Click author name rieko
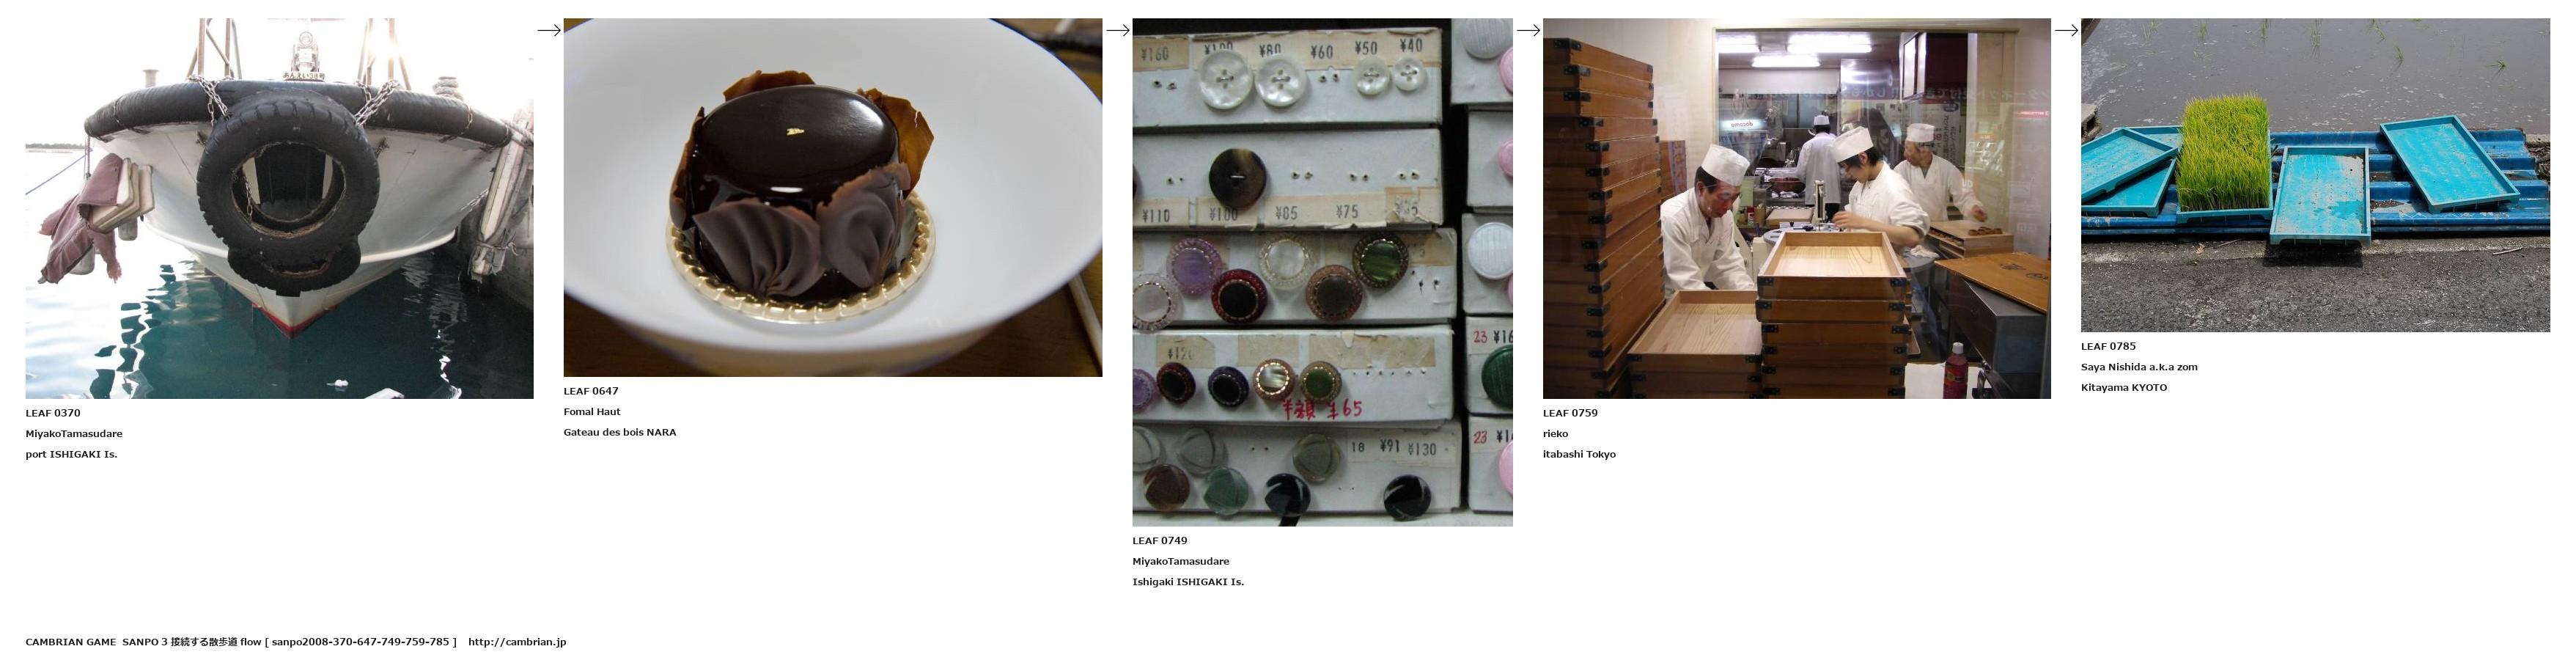 [1555, 434]
